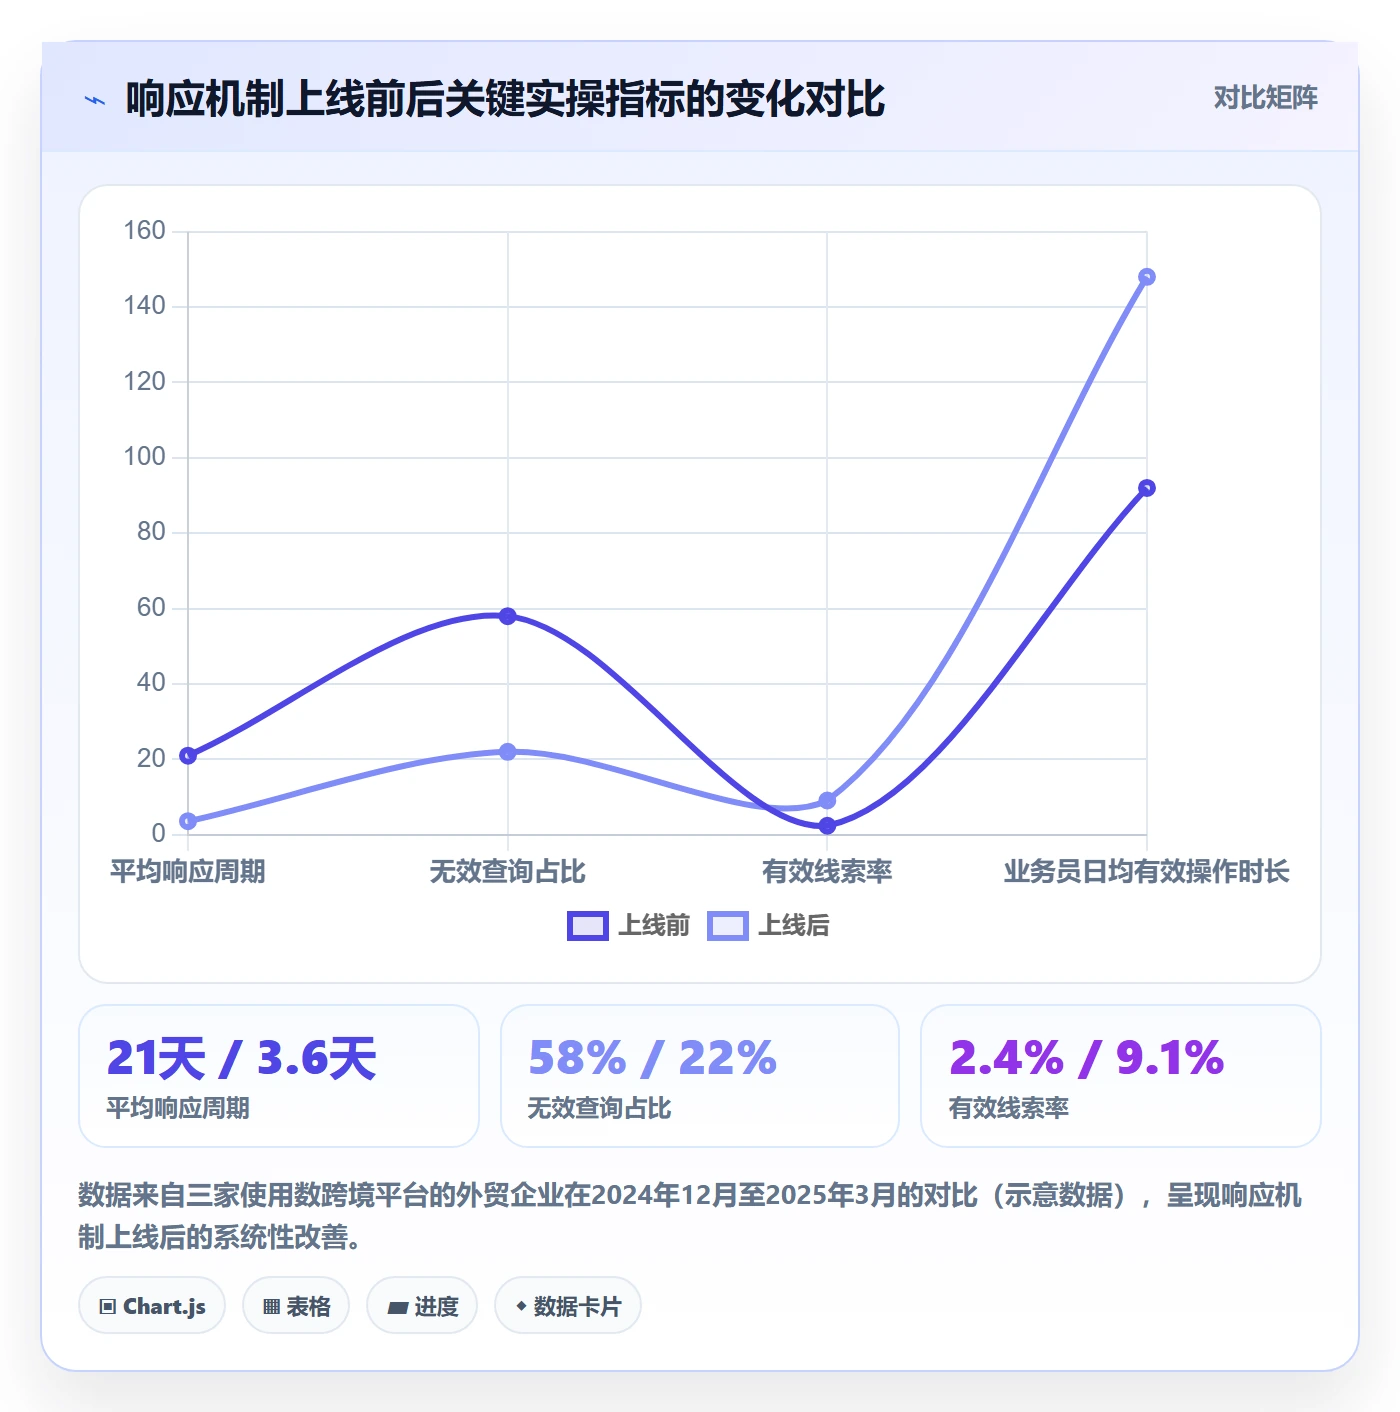The height and width of the screenshot is (1412, 1400).
Task: Select the 上线后 point at 无效查询占比
Action: [508, 751]
